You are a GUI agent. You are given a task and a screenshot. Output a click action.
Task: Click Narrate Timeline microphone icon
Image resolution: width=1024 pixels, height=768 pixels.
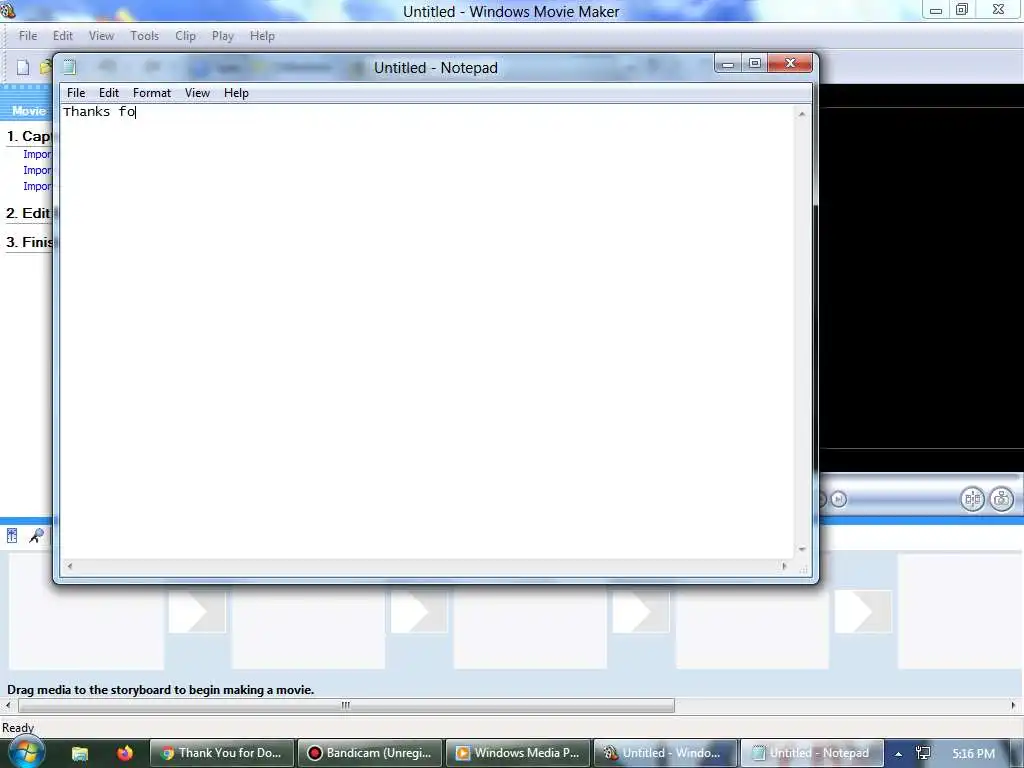click(36, 536)
